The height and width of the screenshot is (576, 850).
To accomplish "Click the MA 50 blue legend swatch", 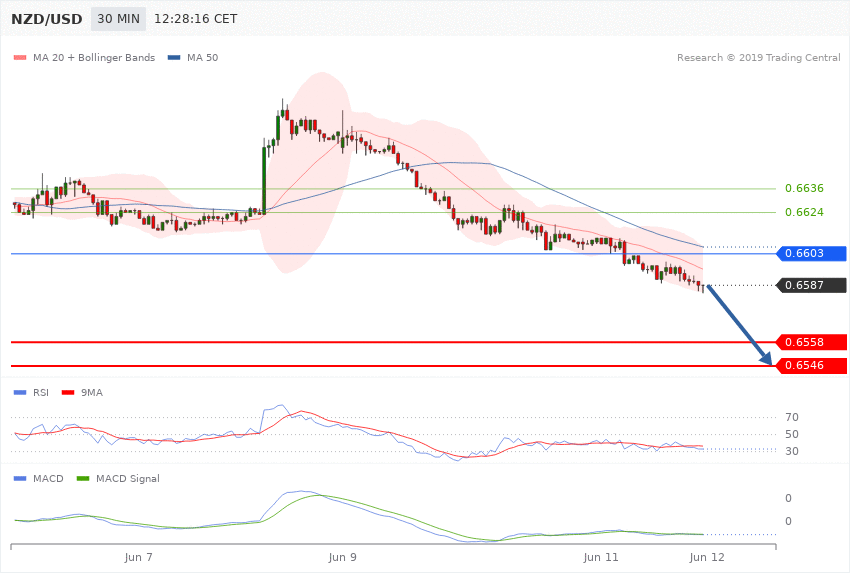I will [174, 57].
